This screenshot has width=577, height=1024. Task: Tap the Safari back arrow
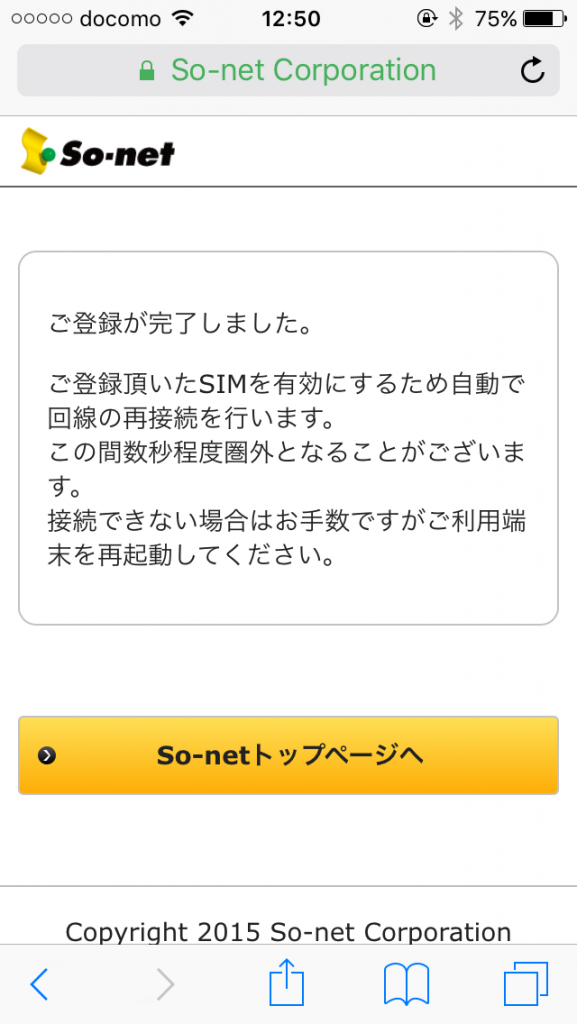39,984
